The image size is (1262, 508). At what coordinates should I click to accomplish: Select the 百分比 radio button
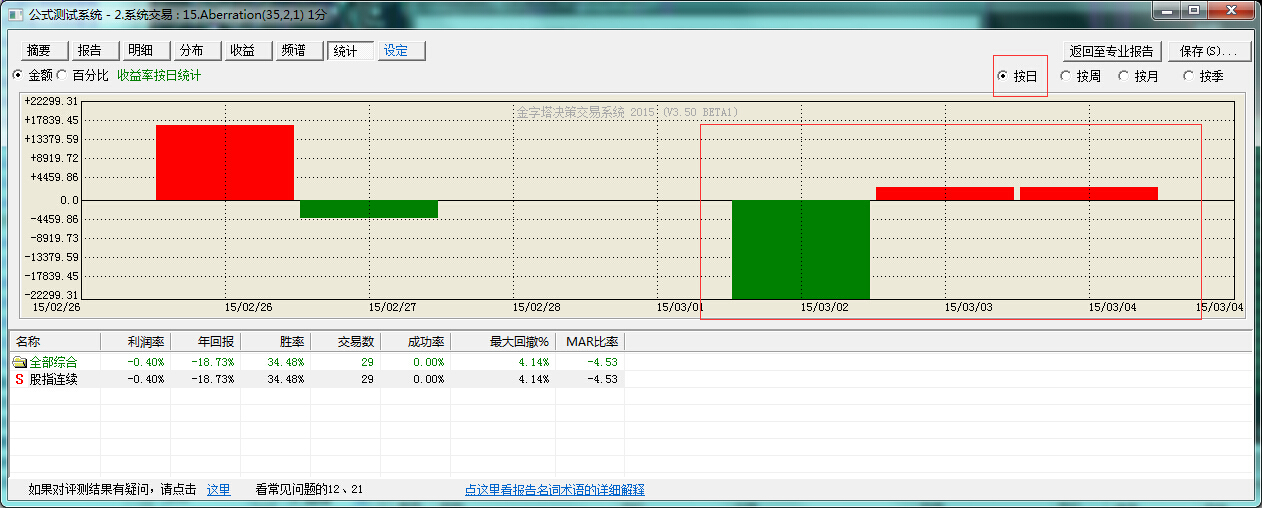[62, 75]
